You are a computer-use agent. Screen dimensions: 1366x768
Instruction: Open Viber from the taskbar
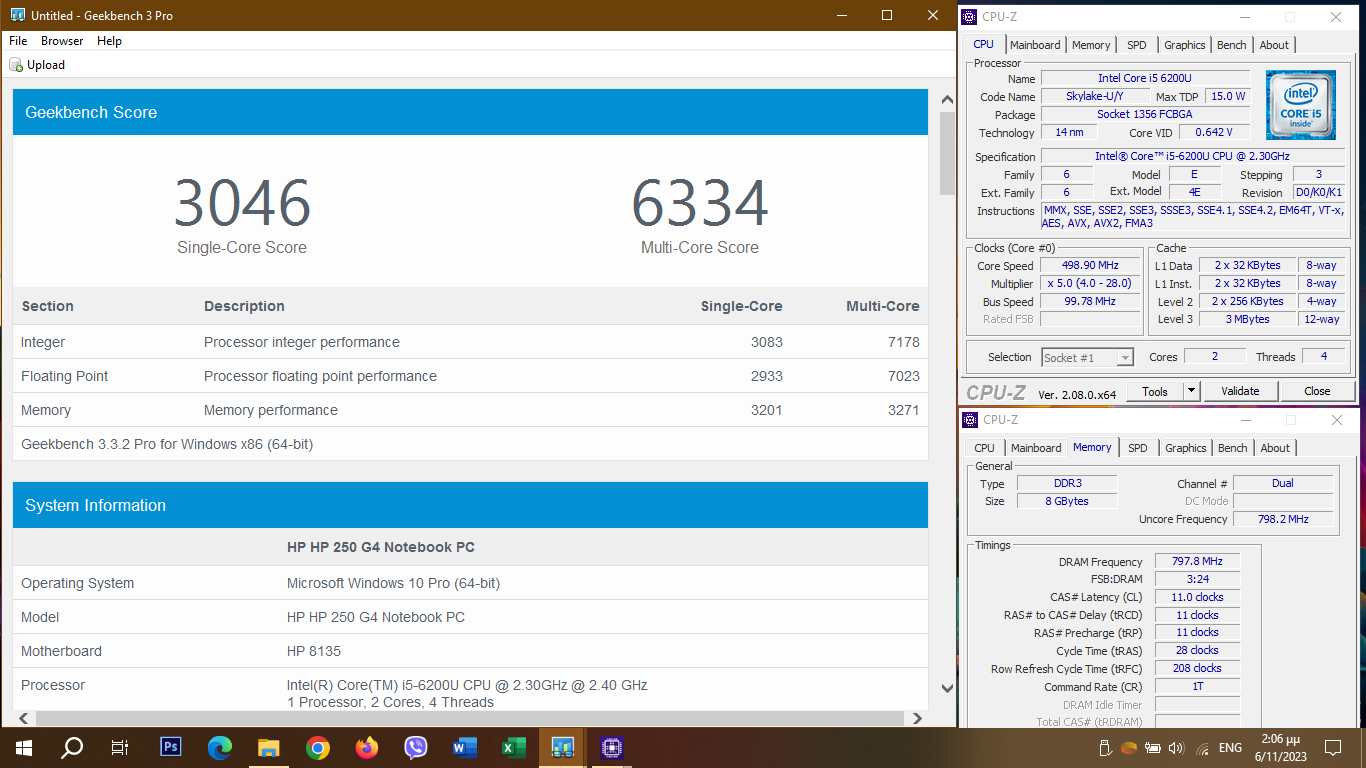click(x=415, y=747)
